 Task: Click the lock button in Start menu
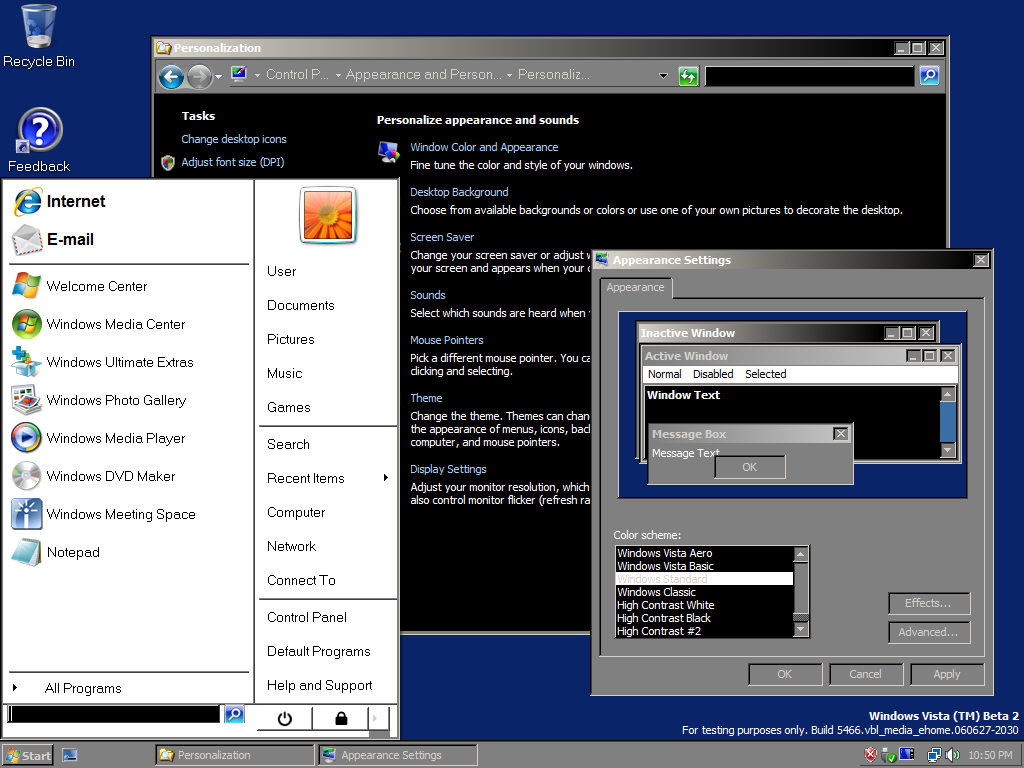coord(341,718)
